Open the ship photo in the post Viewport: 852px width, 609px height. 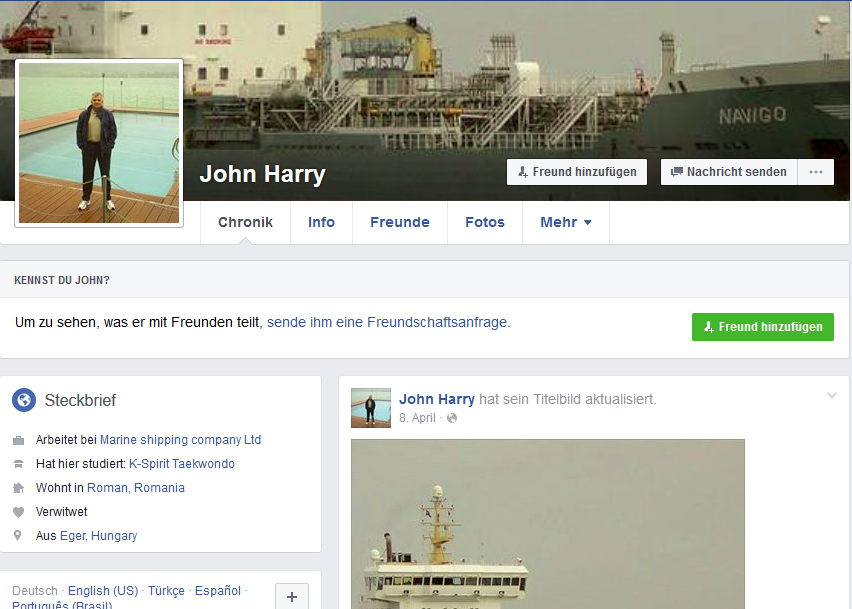click(x=548, y=524)
